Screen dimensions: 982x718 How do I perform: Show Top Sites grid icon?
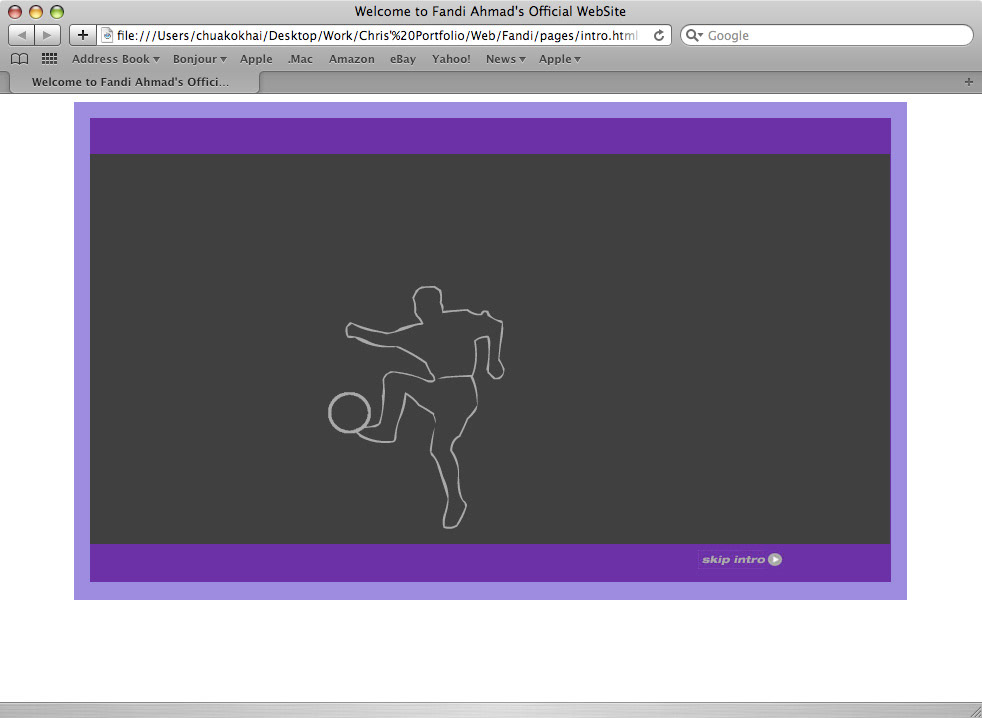tap(49, 59)
